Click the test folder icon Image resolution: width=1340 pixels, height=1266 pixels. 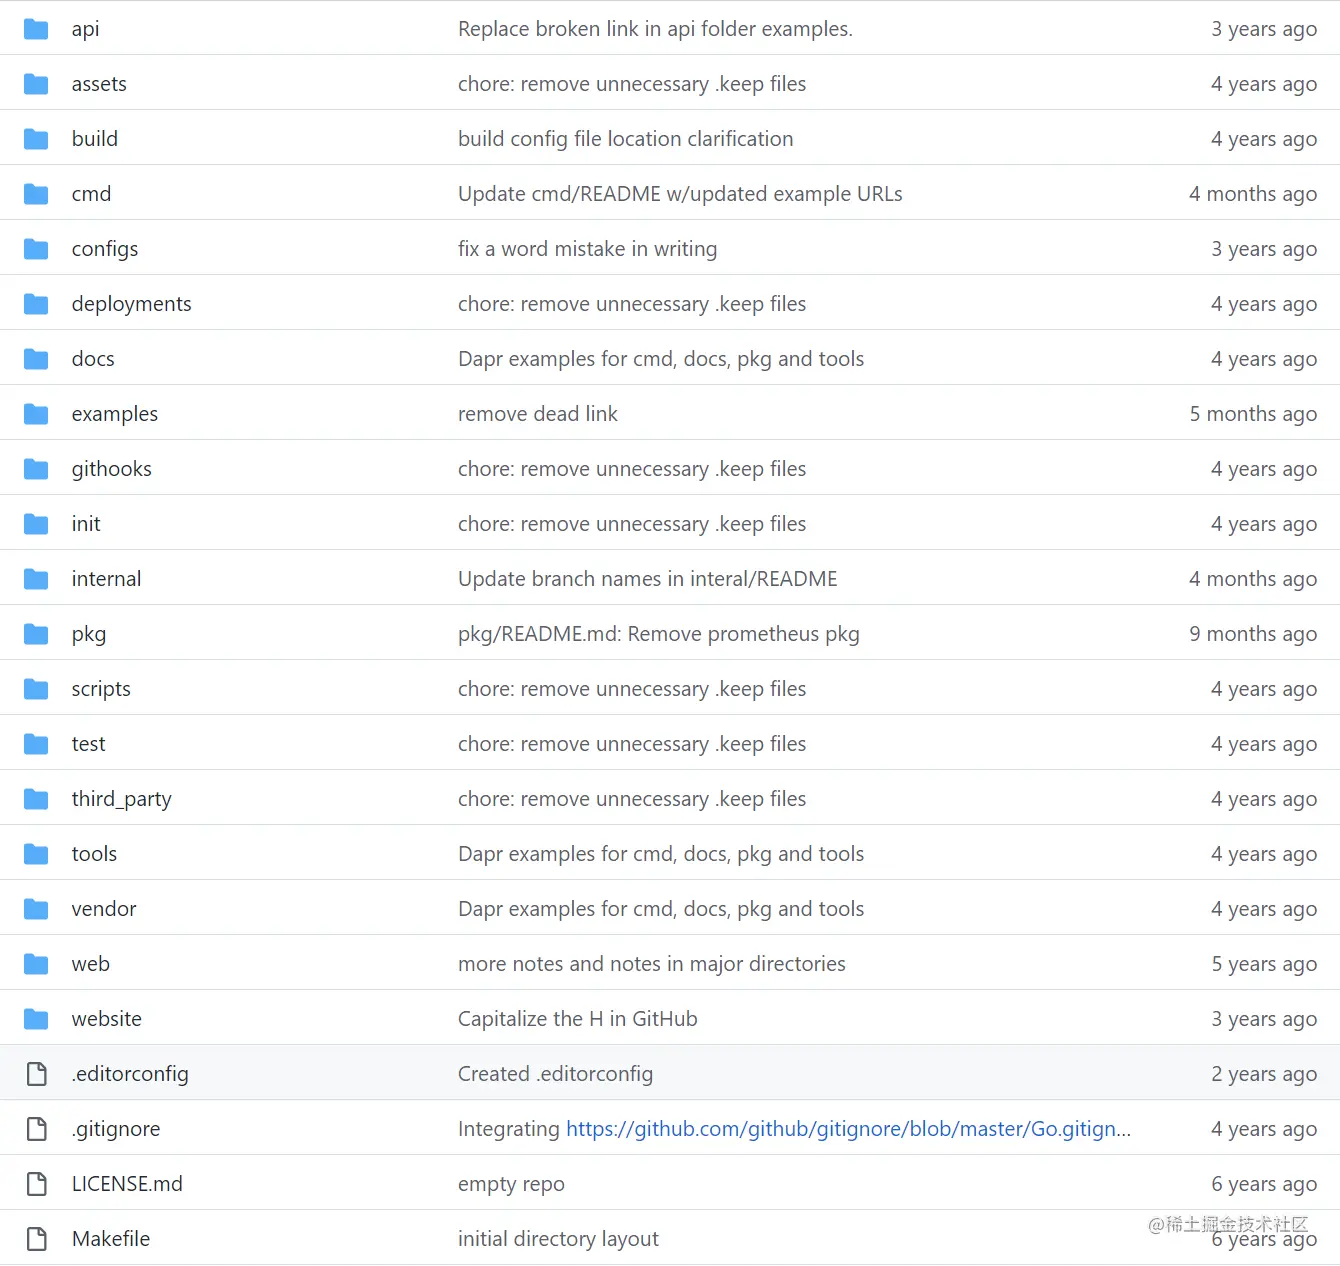(36, 744)
